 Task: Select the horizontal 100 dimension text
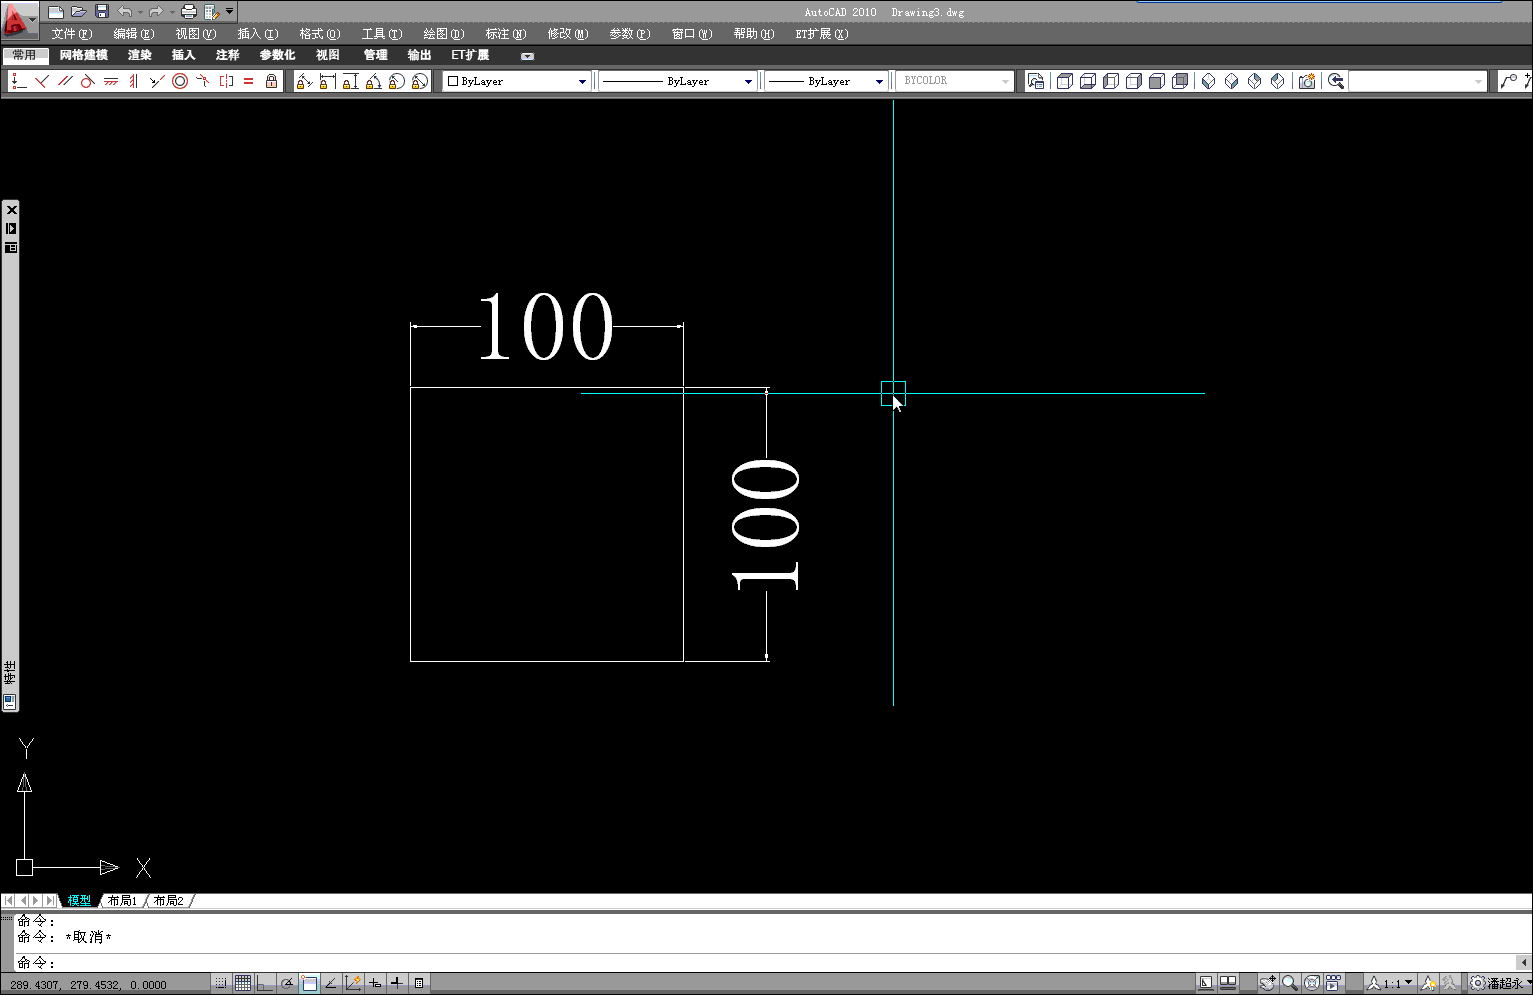pos(546,327)
